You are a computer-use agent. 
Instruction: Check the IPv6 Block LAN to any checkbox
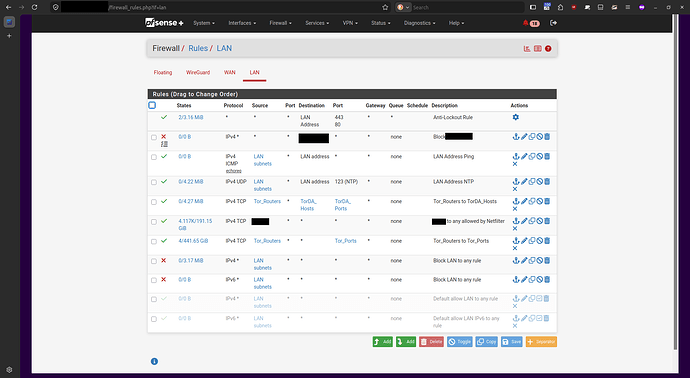pyautogui.click(x=154, y=280)
